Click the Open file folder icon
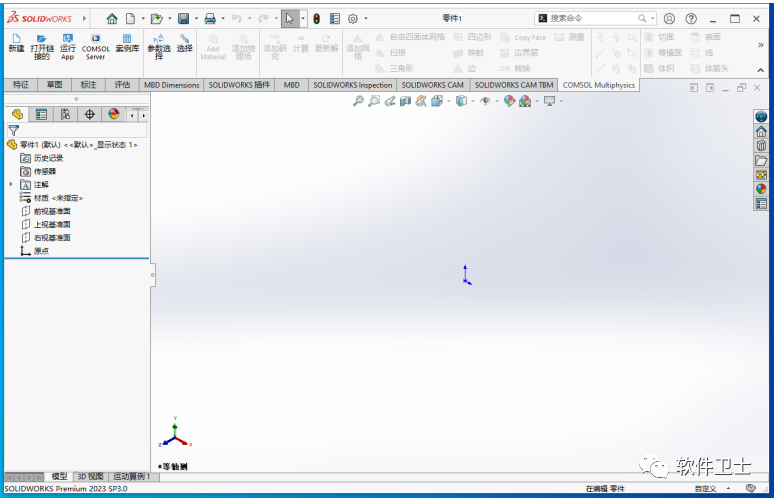 click(x=156, y=19)
